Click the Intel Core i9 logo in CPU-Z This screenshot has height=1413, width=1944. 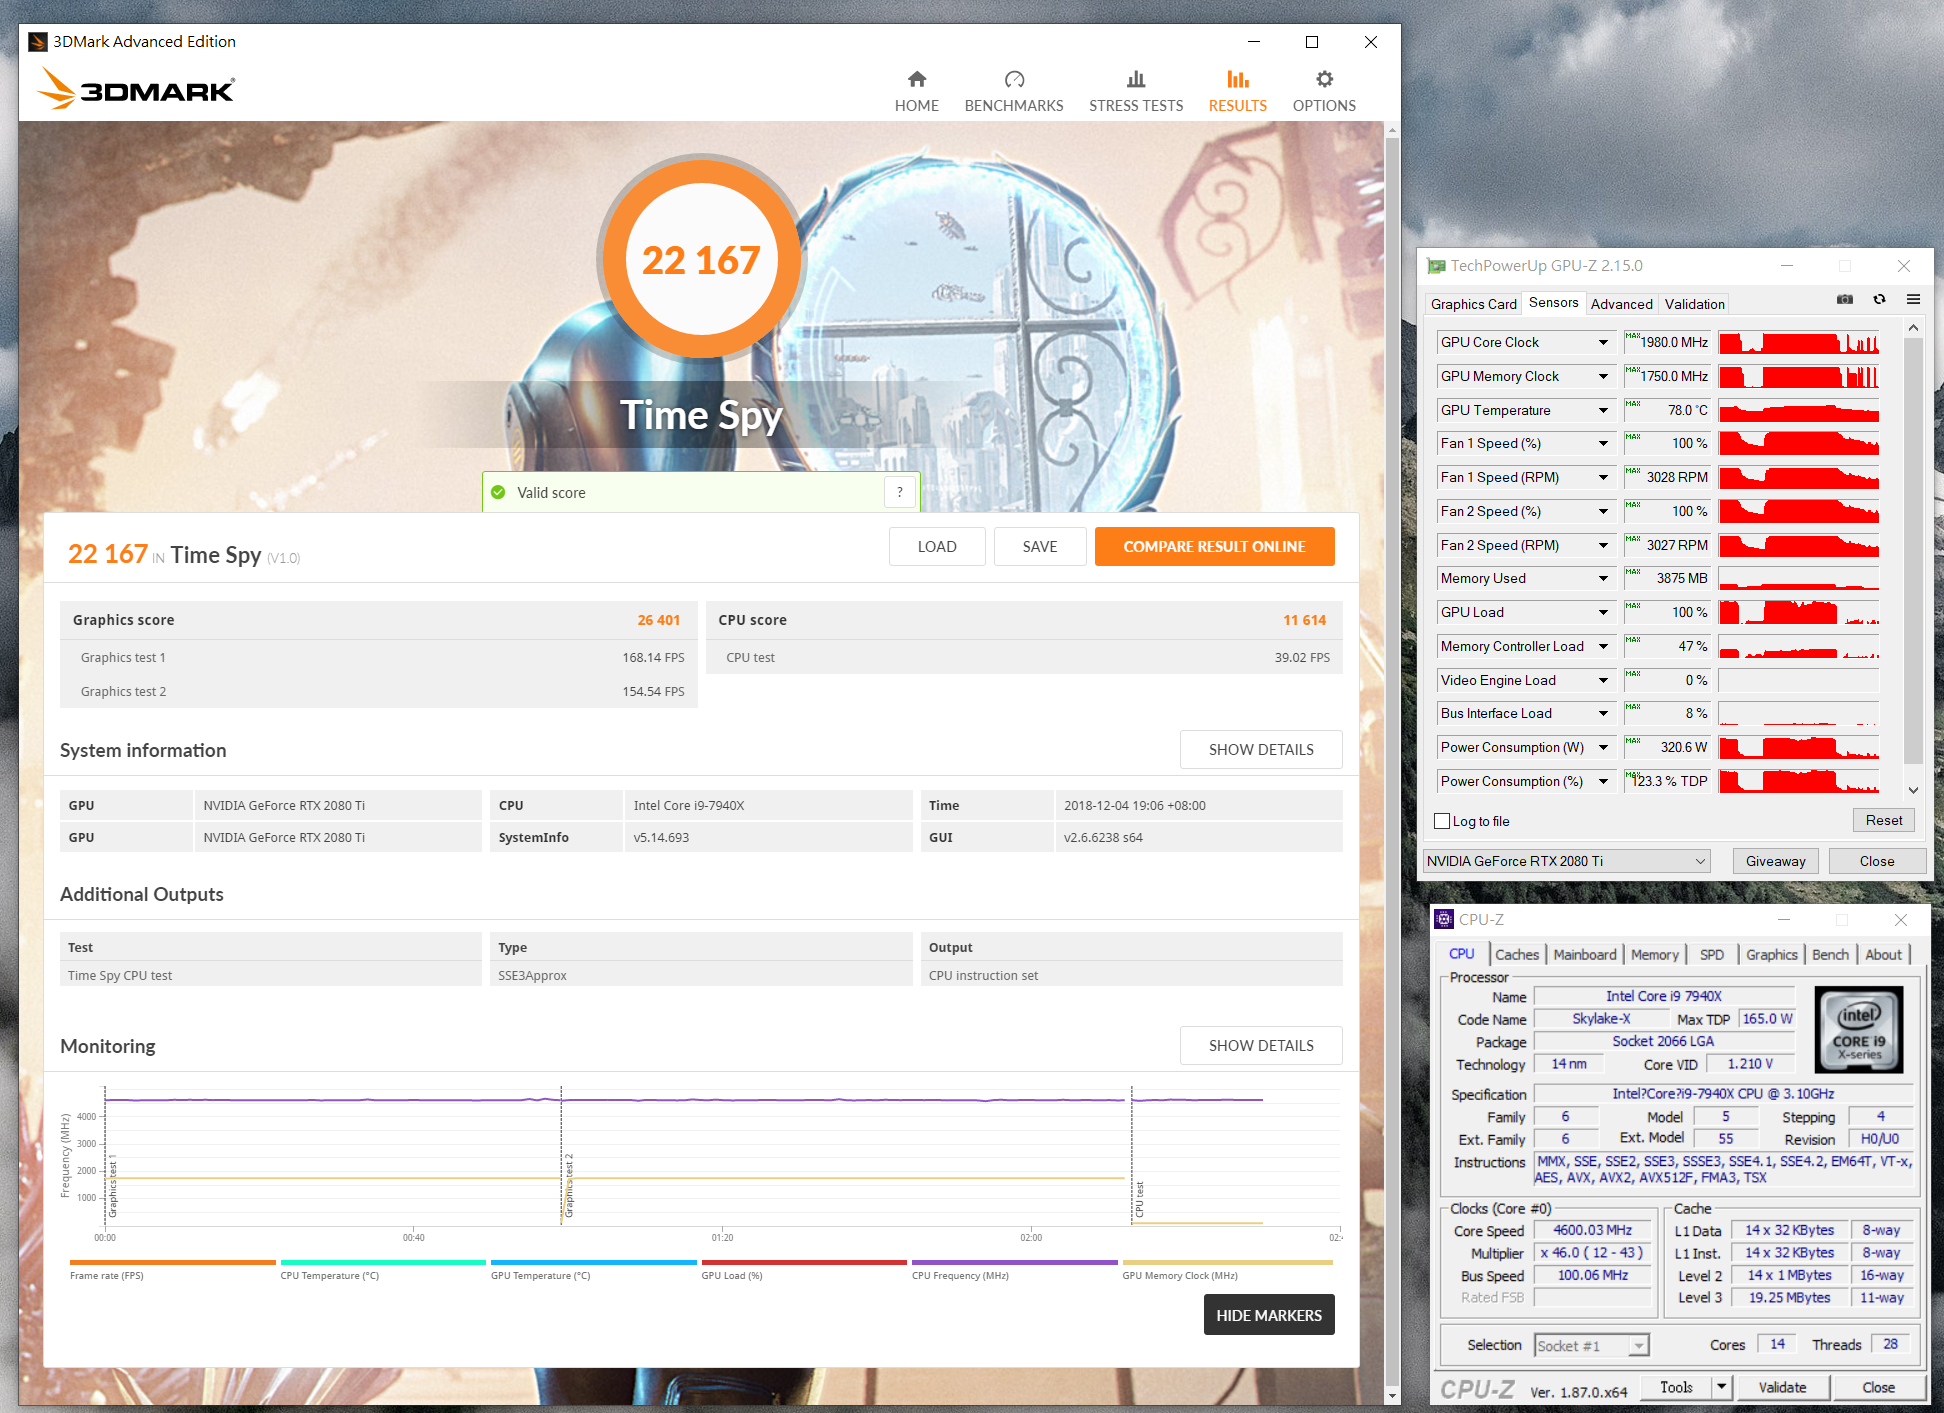(1858, 1030)
